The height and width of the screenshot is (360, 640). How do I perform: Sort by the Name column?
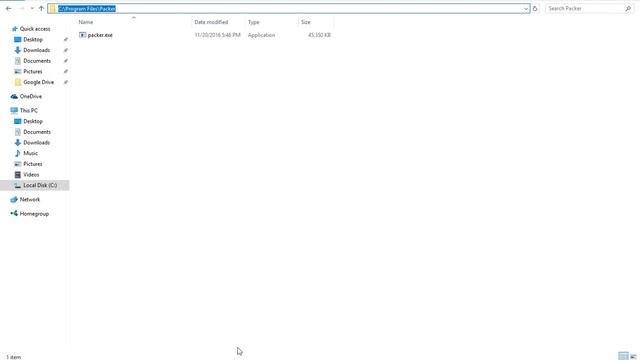[86, 22]
